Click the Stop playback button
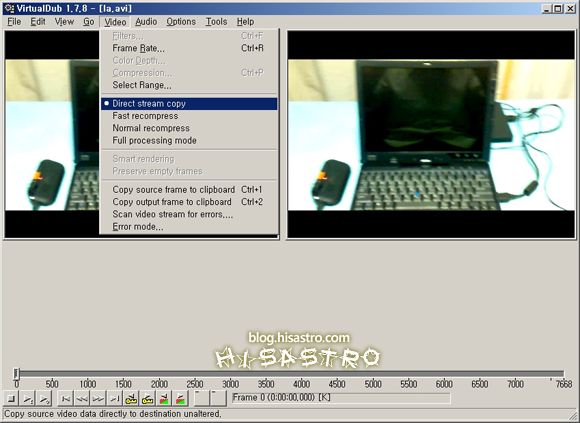Viewport: 580px width, 423px height. click(x=11, y=399)
